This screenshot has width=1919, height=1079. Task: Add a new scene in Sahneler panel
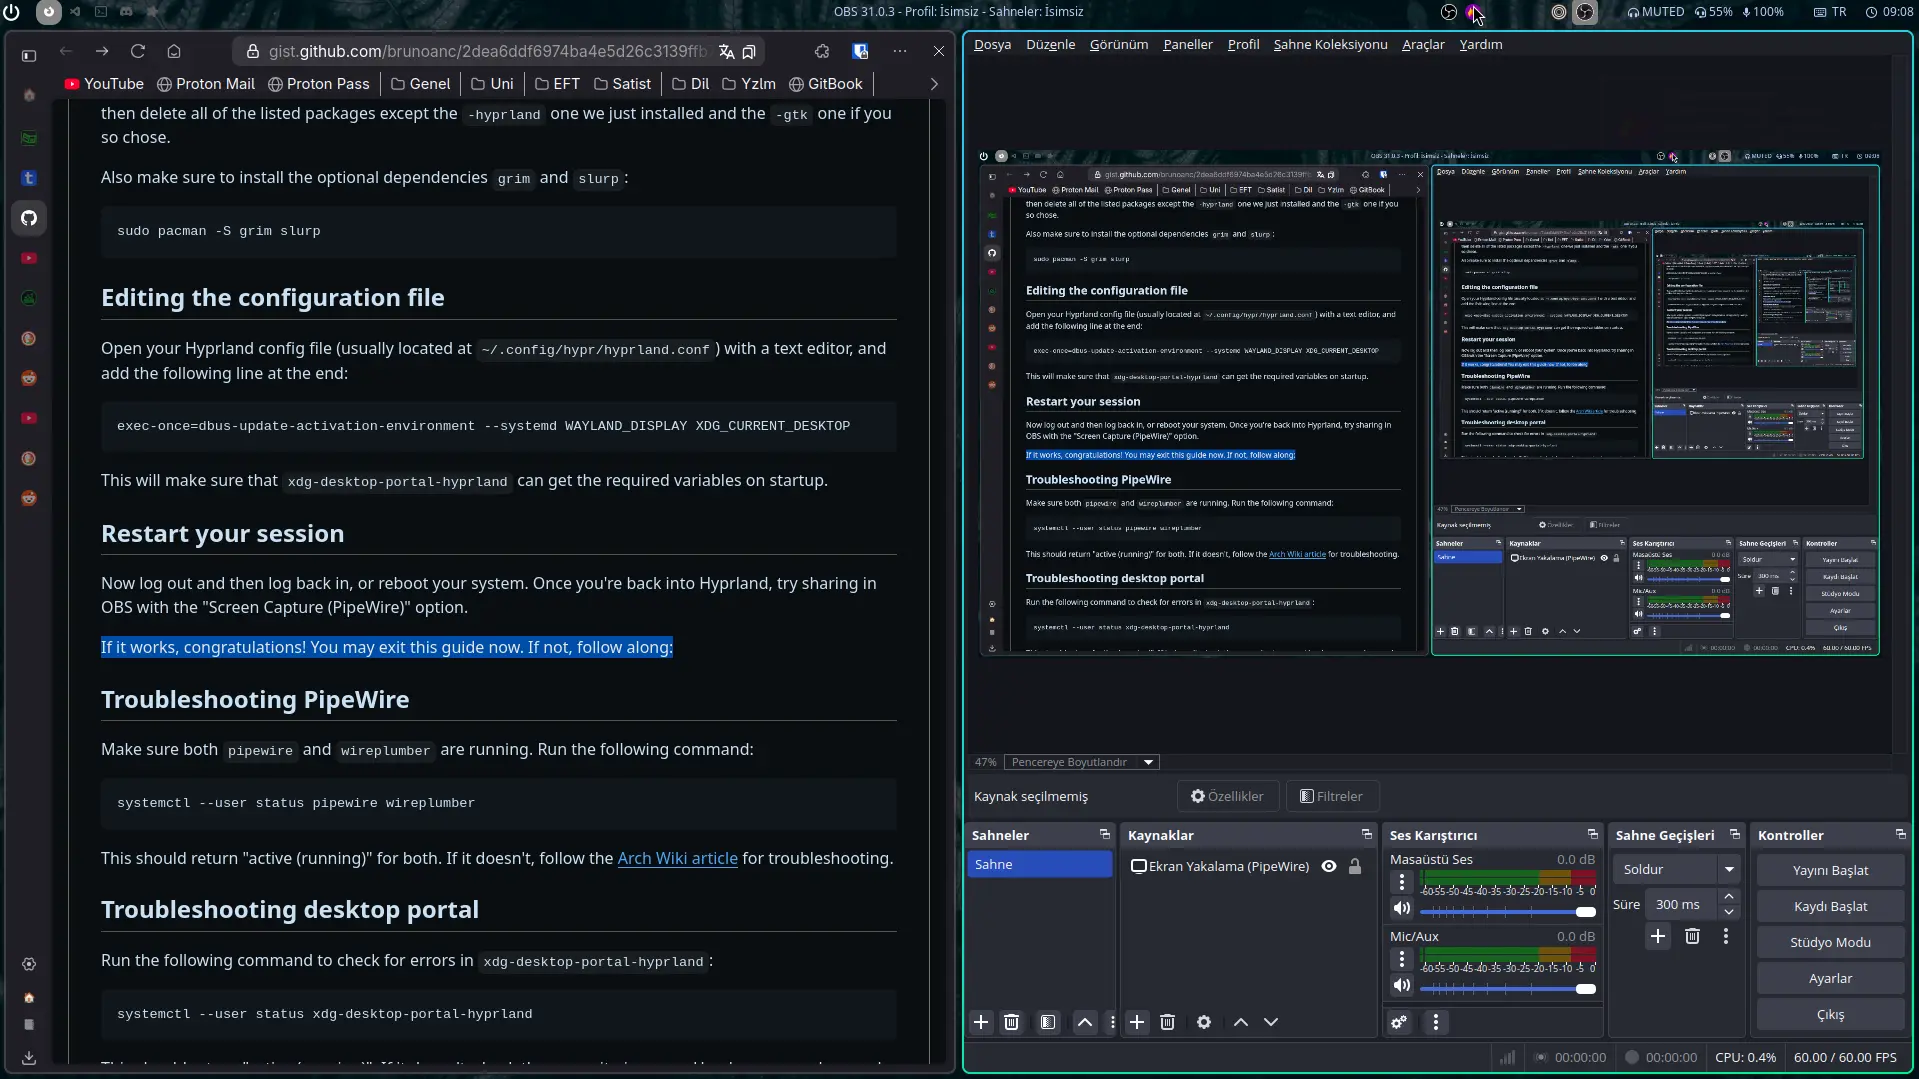981,1022
